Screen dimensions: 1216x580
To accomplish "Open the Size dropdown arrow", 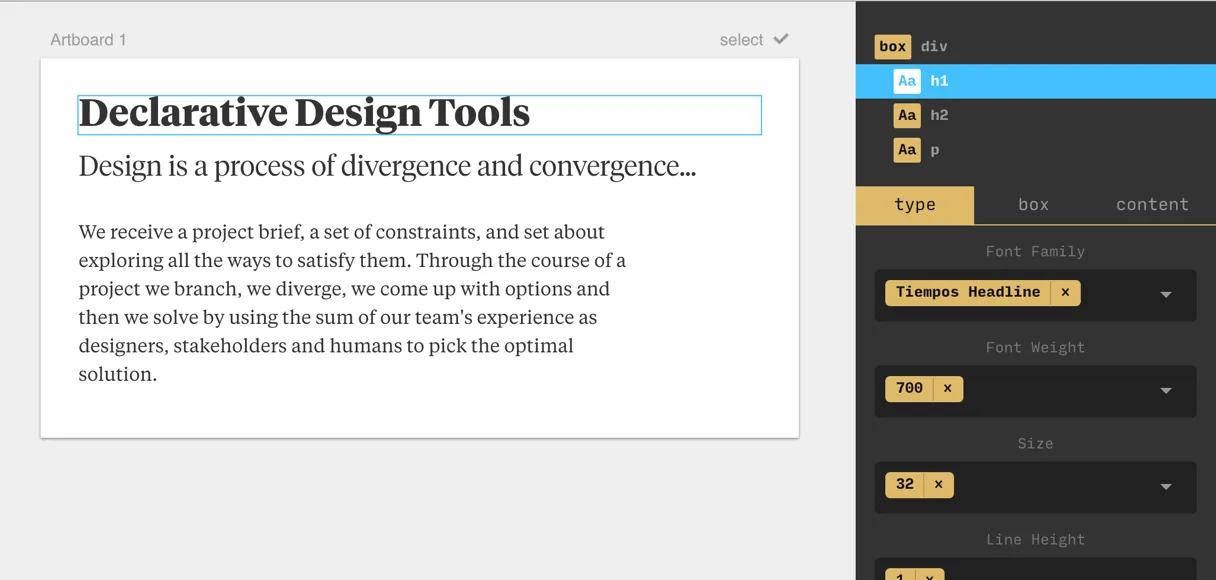I will coord(1165,487).
